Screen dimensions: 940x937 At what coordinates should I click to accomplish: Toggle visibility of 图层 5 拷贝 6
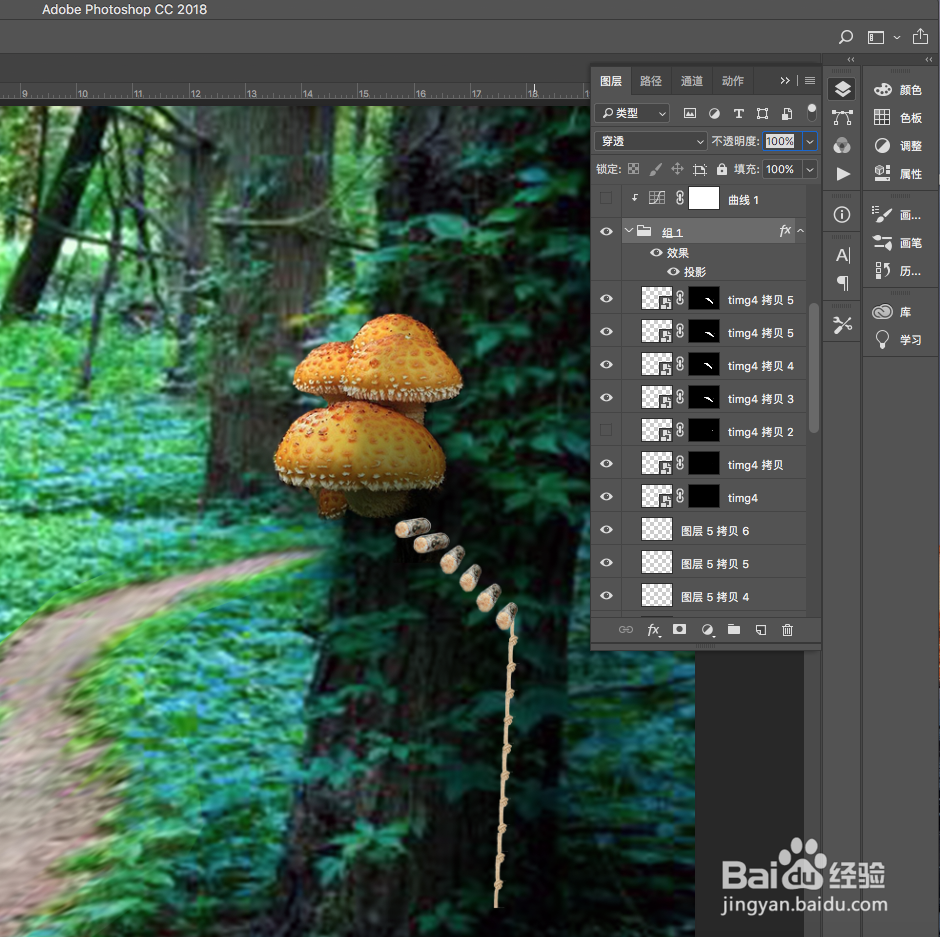click(606, 529)
